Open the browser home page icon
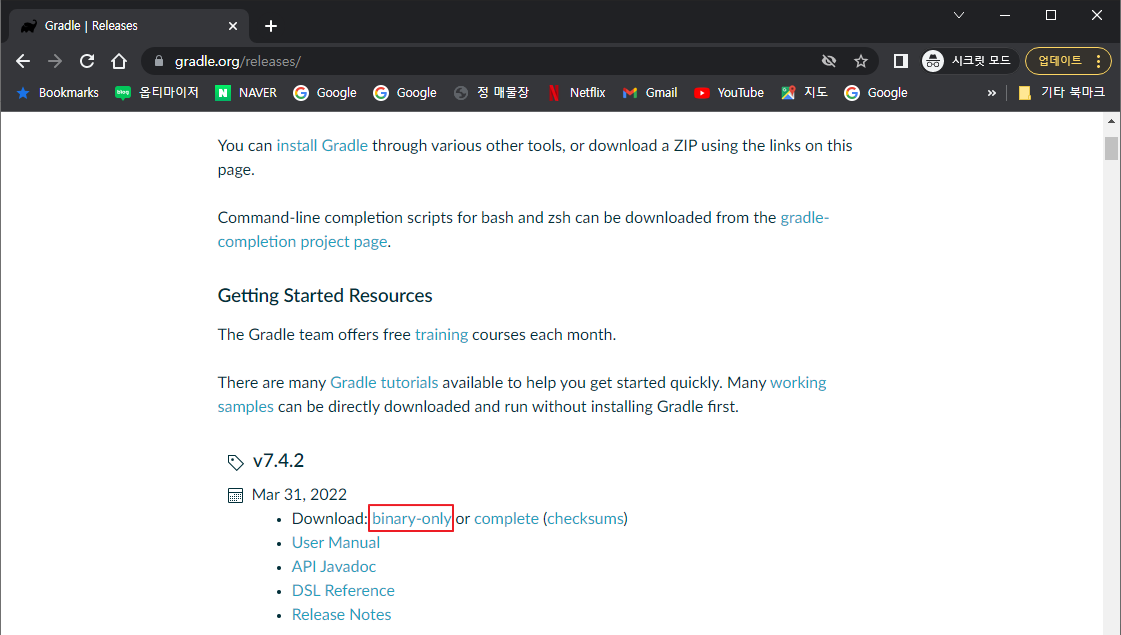 pyautogui.click(x=119, y=61)
